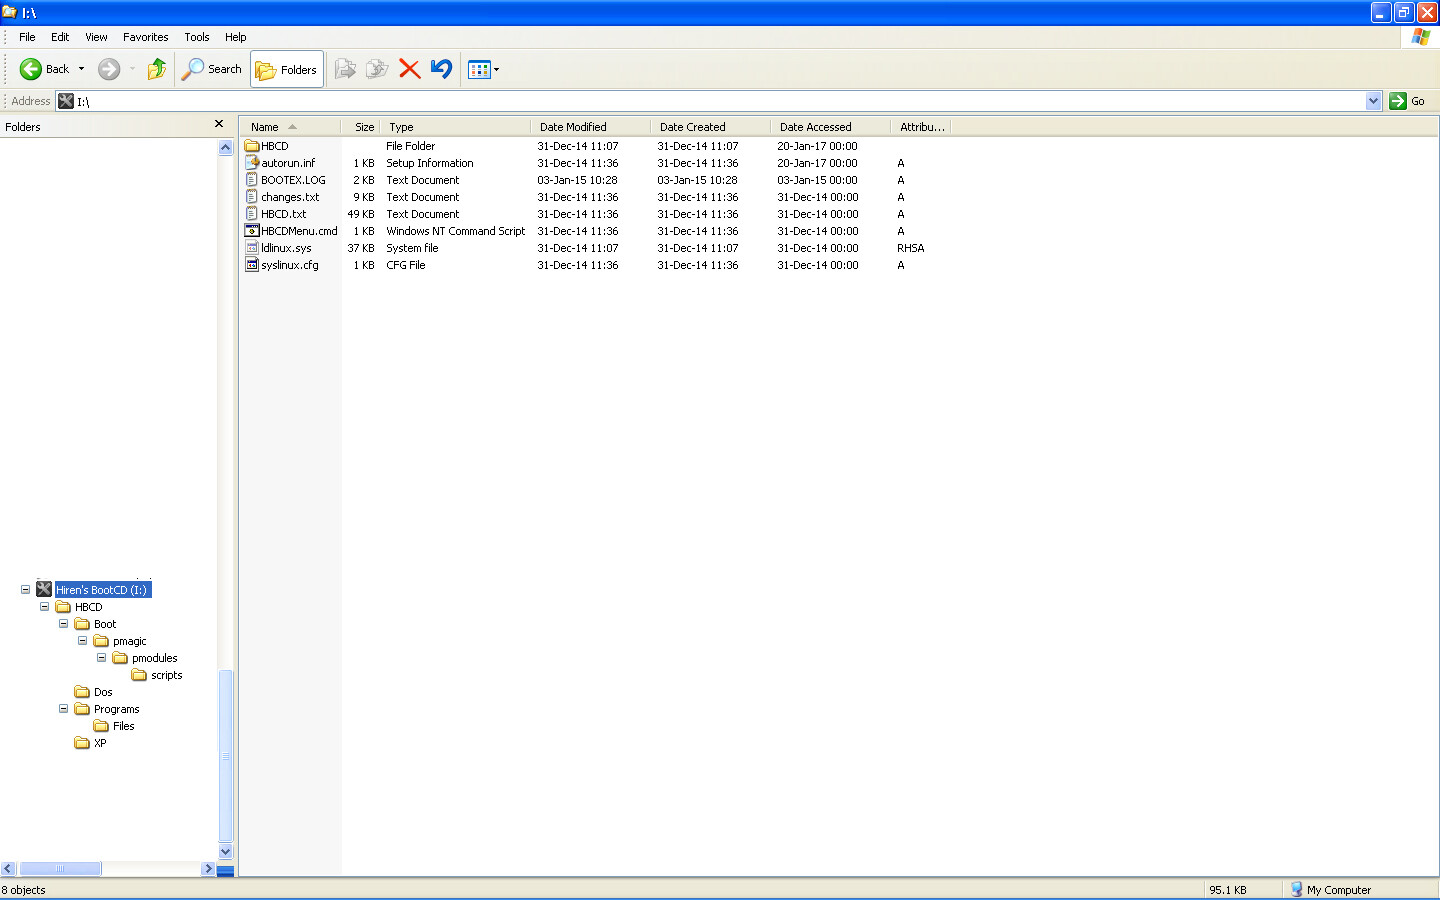This screenshot has height=900, width=1440.
Task: Sort by Date Modified column header
Action: [591, 127]
